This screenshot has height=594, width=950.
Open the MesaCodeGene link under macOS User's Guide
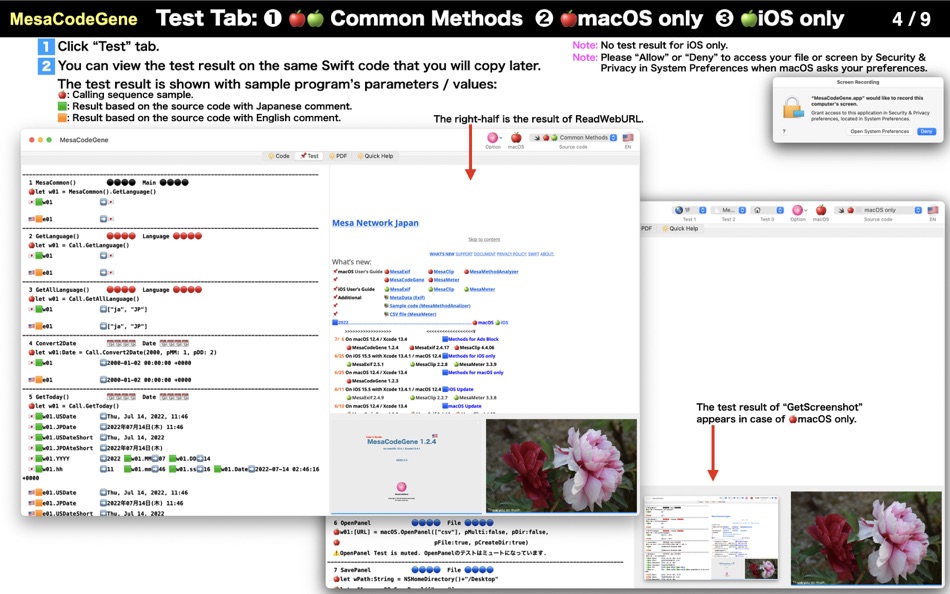(406, 280)
